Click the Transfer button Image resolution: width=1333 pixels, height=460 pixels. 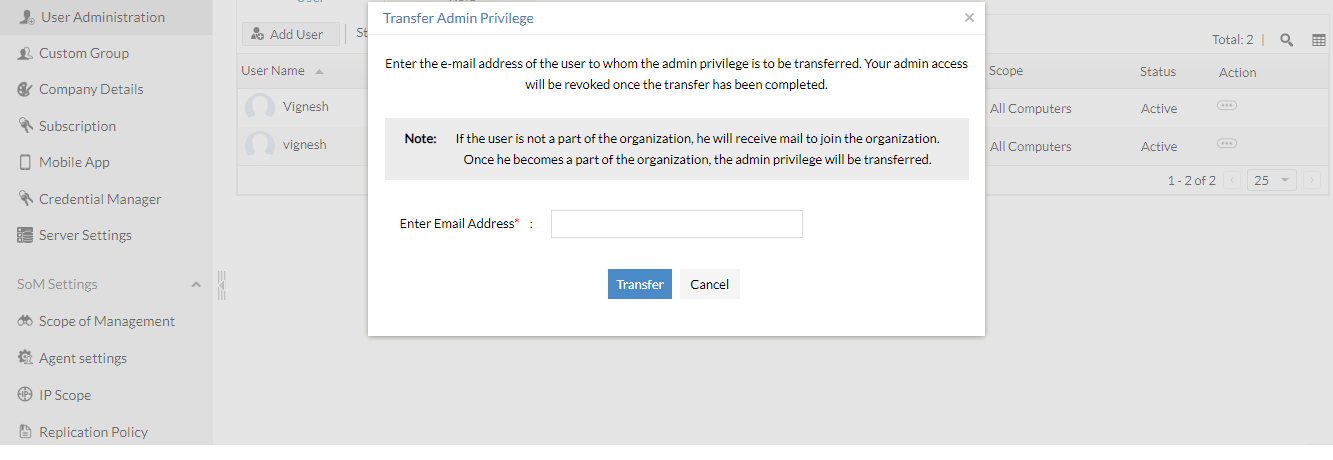(640, 284)
